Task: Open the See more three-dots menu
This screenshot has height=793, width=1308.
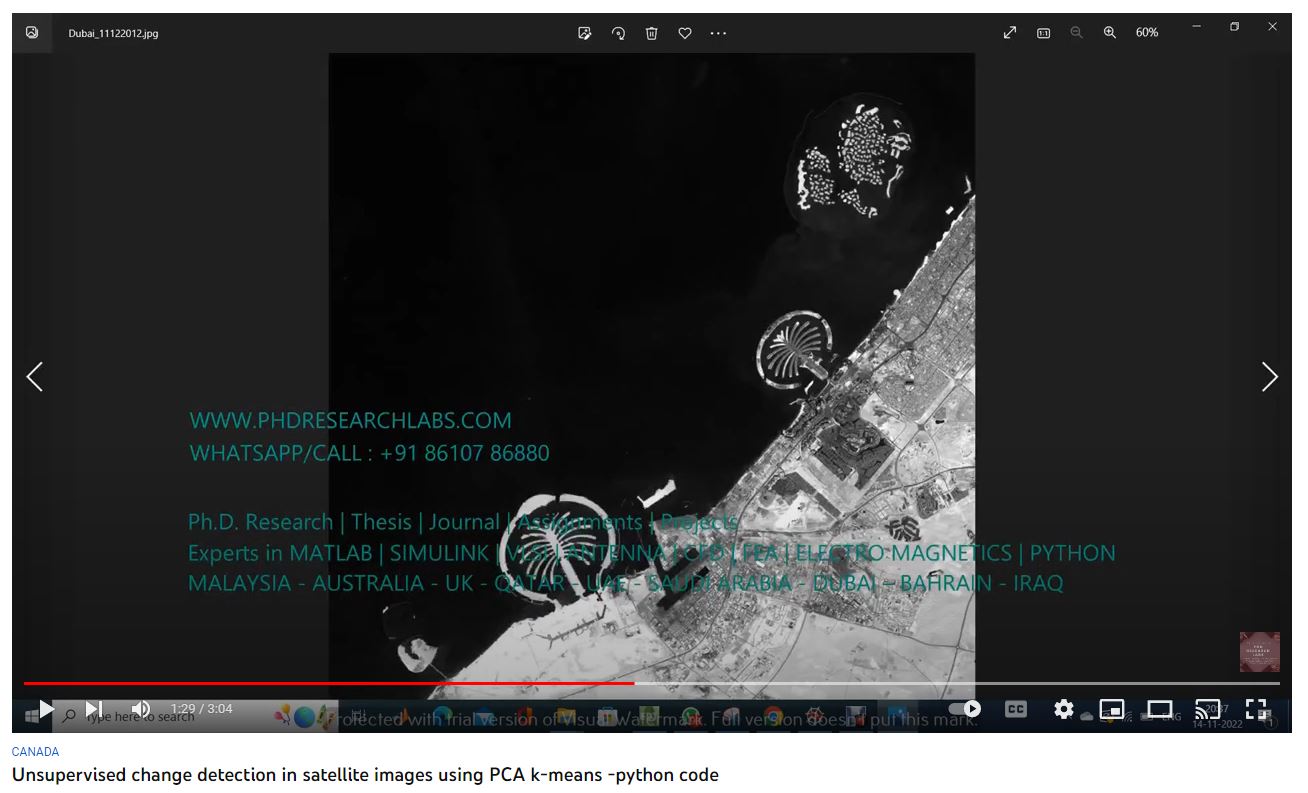Action: (718, 33)
